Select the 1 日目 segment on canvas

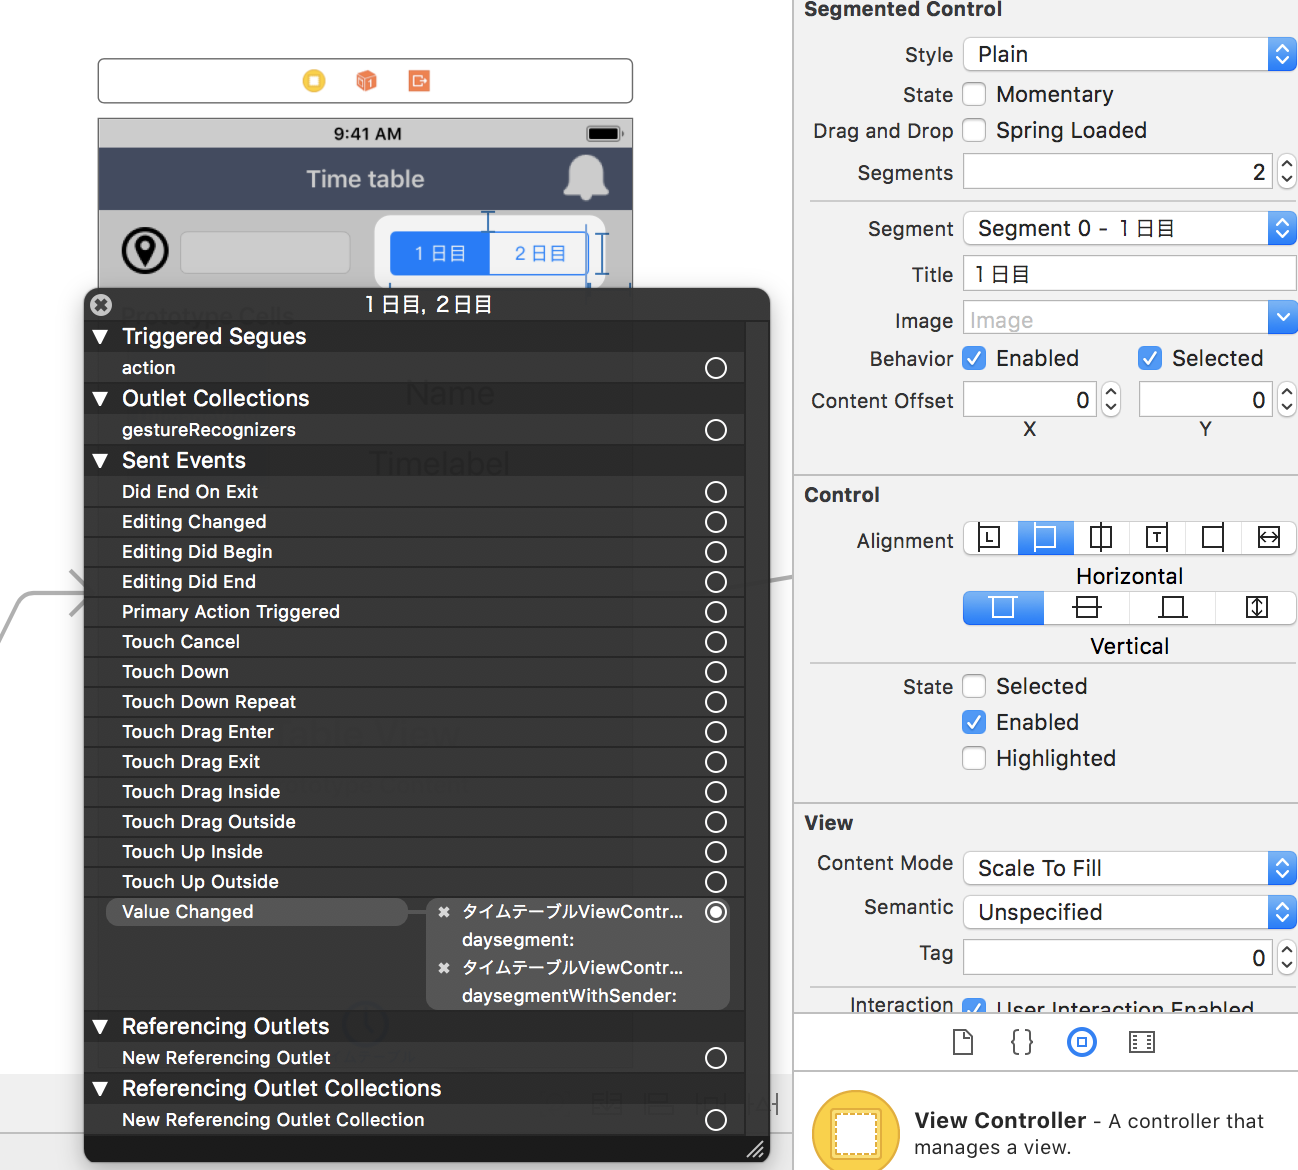[x=440, y=253]
